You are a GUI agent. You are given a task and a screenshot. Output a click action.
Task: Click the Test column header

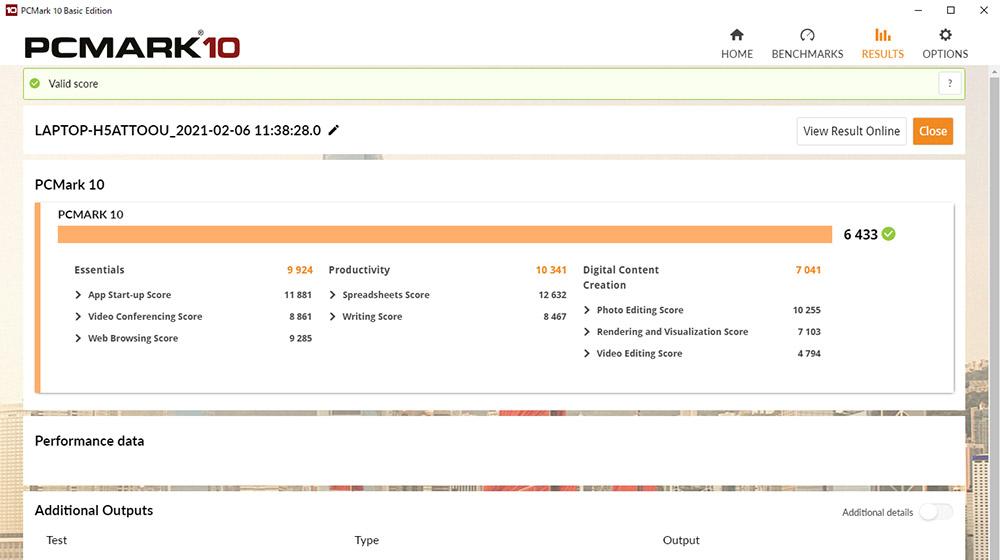(x=56, y=540)
